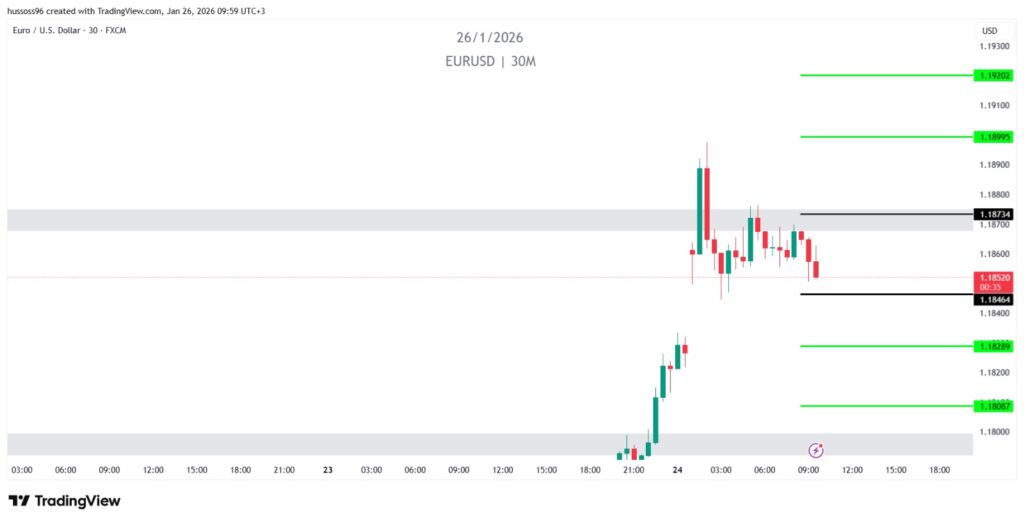Click the black 1.18734 price tag
This screenshot has width=1024, height=522.
pyautogui.click(x=993, y=214)
